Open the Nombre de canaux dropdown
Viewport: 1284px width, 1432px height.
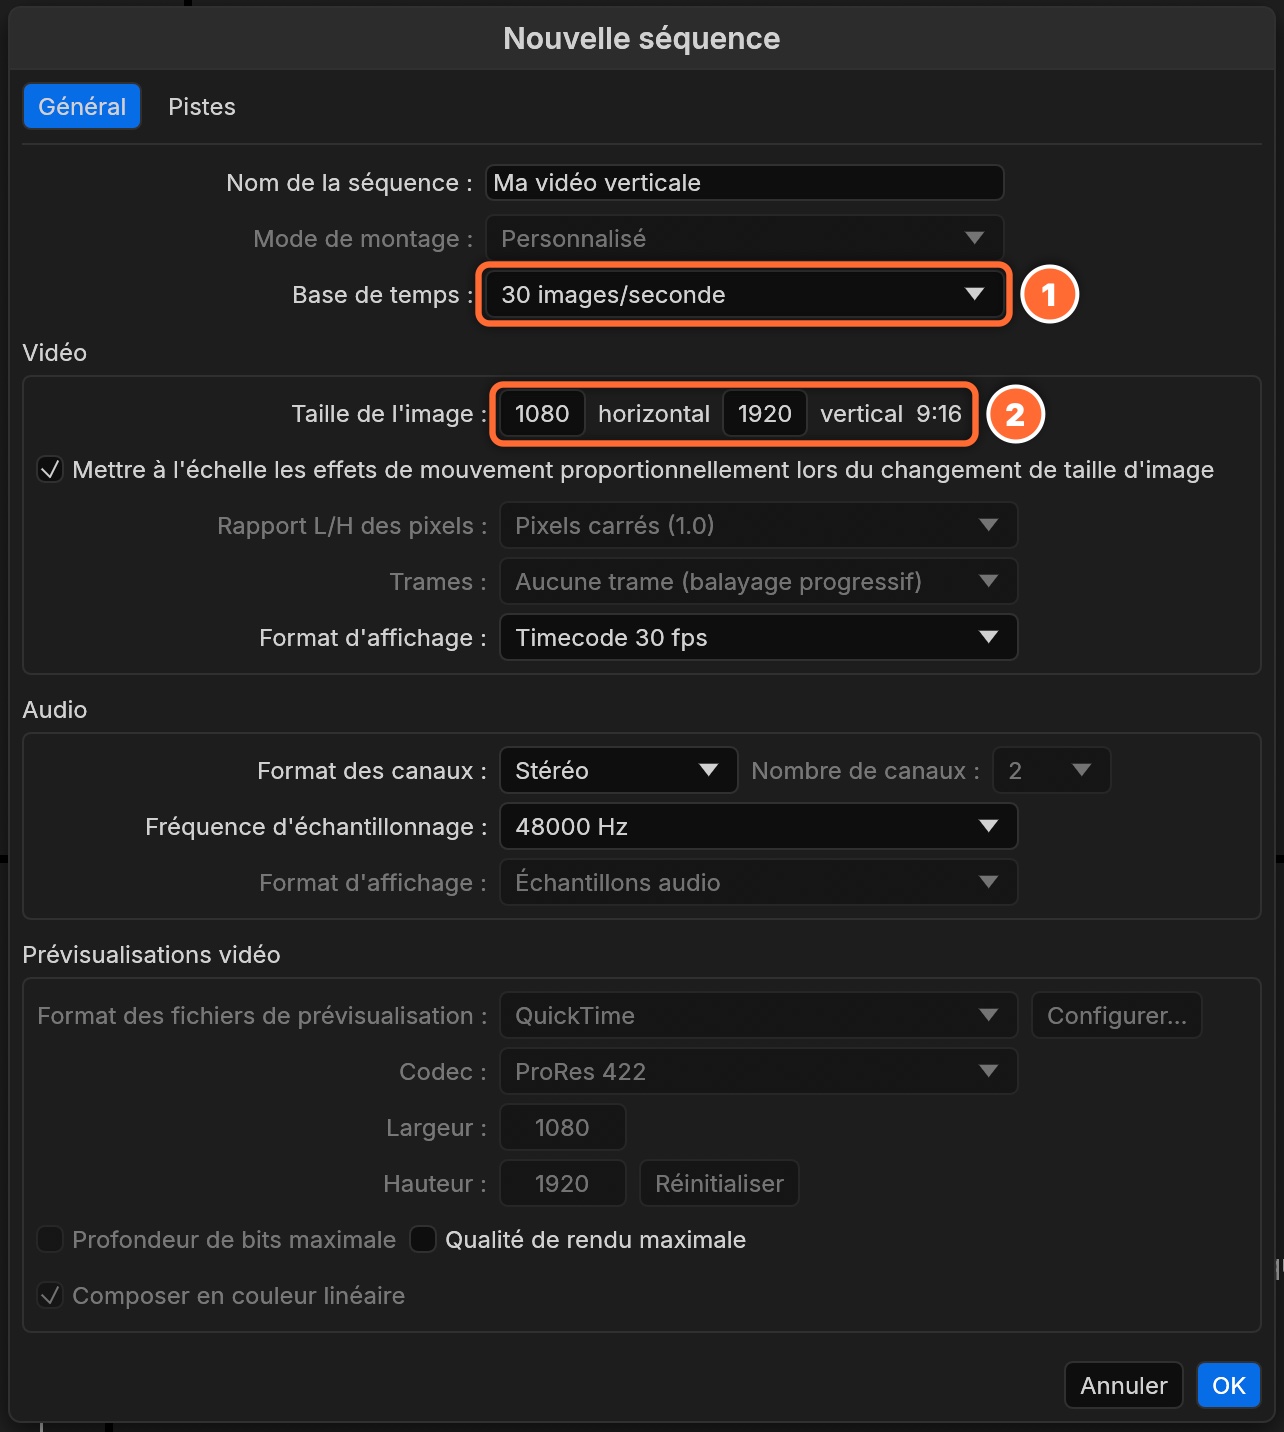point(1051,771)
